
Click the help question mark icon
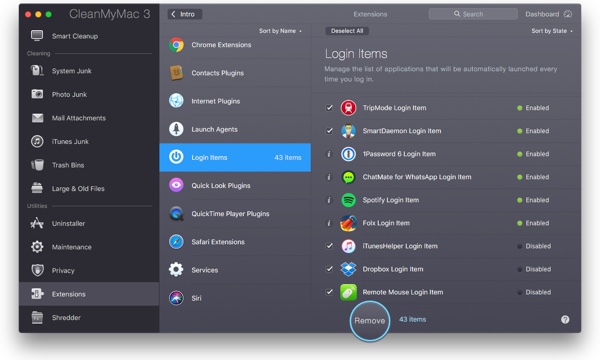tap(565, 319)
